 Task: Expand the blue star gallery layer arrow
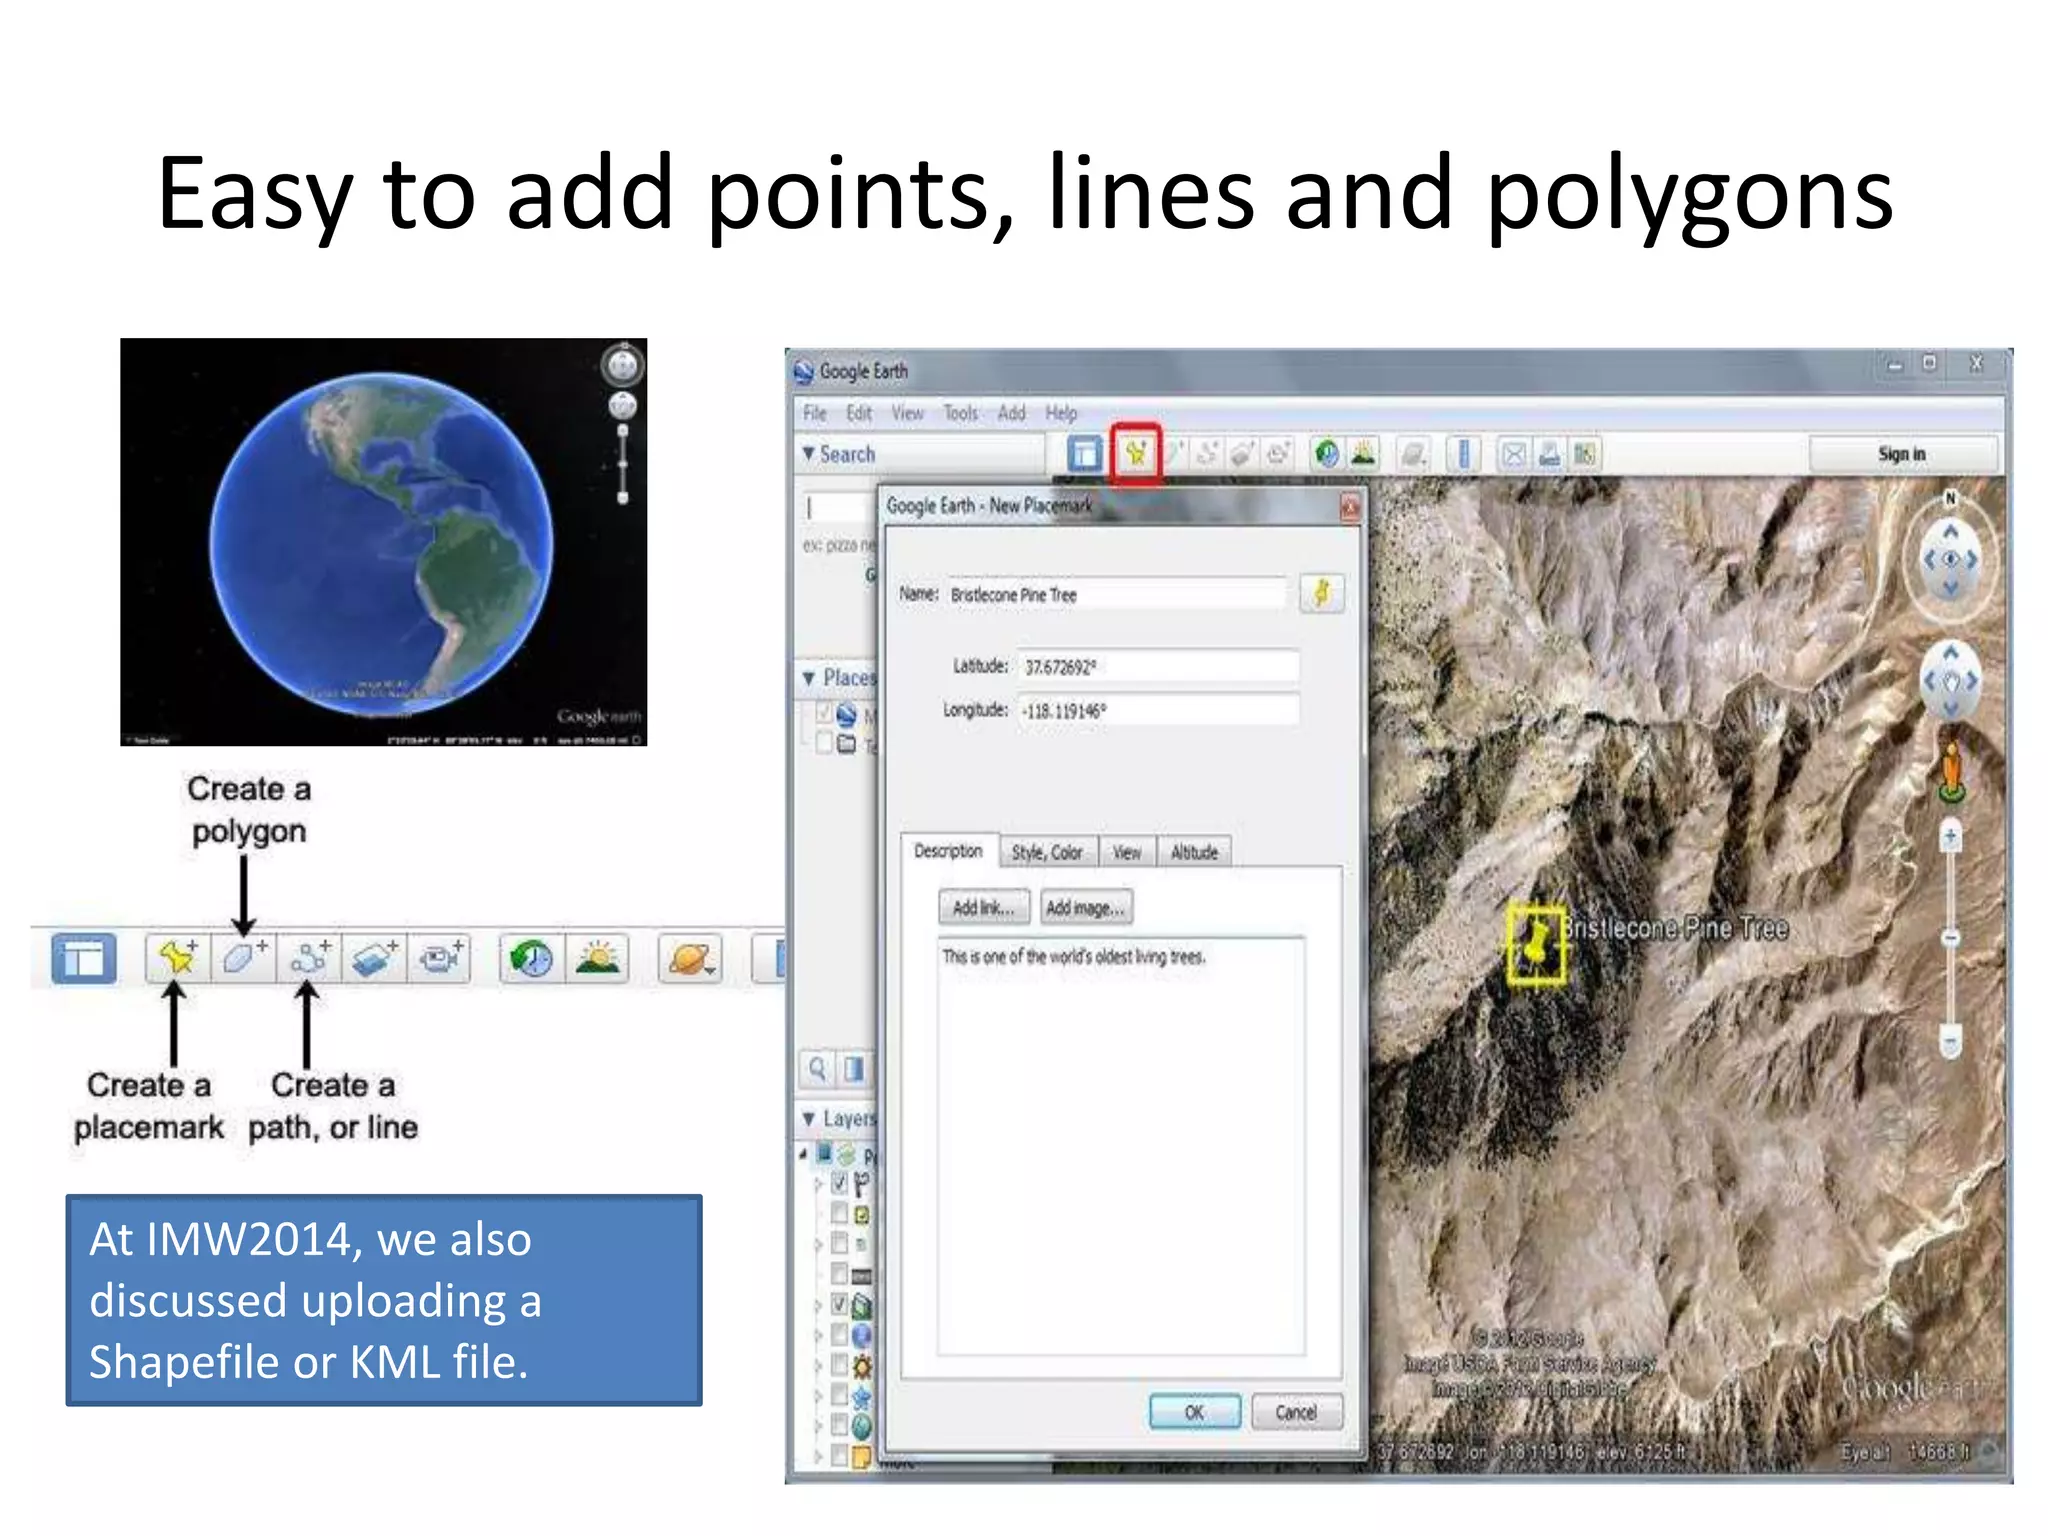pyautogui.click(x=818, y=1396)
